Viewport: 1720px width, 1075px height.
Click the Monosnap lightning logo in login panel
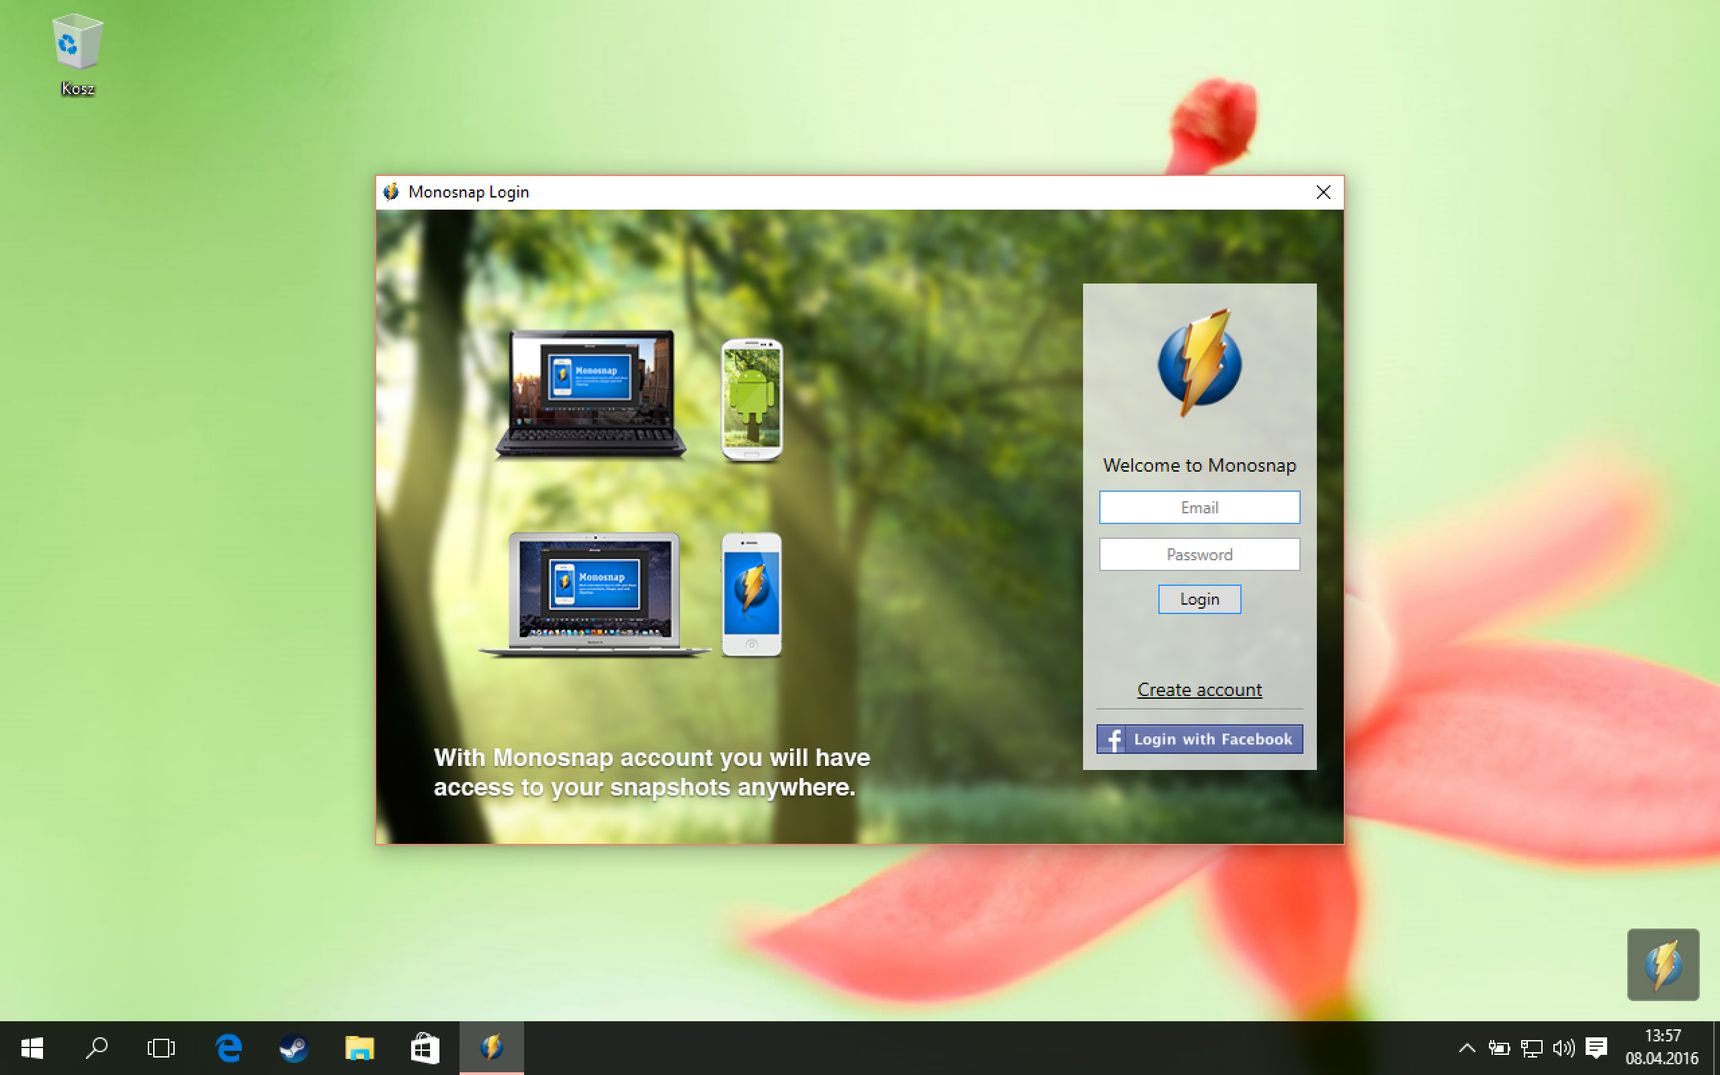pyautogui.click(x=1200, y=362)
